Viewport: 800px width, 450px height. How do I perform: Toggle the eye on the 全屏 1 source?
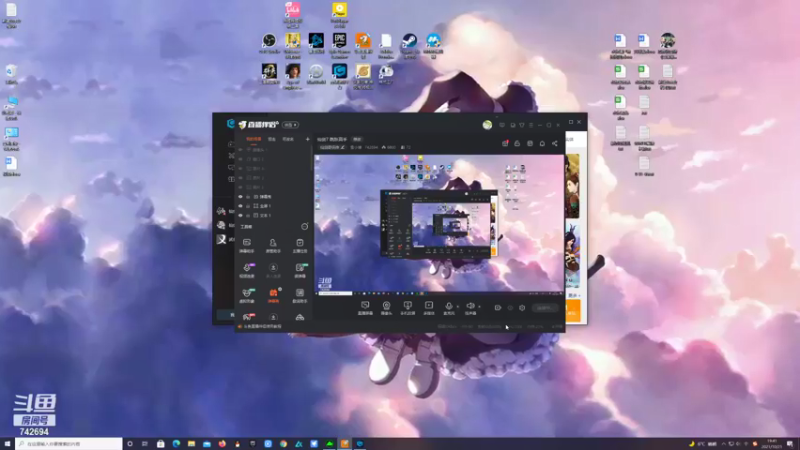pyautogui.click(x=240, y=206)
